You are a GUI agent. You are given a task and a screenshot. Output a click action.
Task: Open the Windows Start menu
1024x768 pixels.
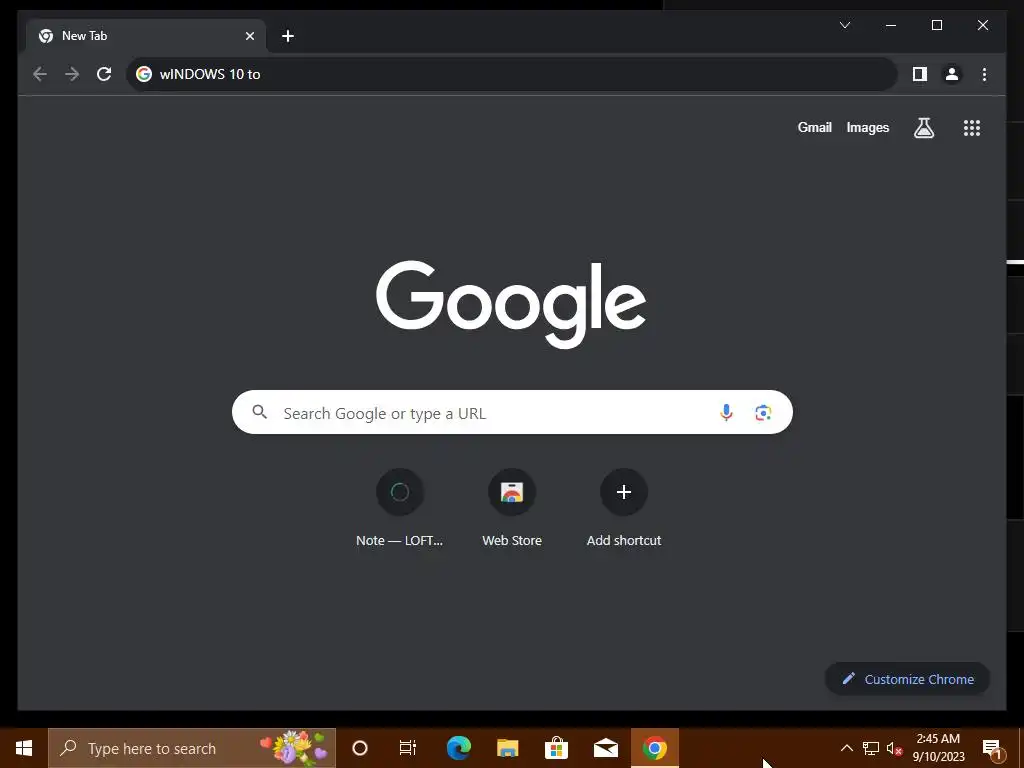pyautogui.click(x=24, y=748)
